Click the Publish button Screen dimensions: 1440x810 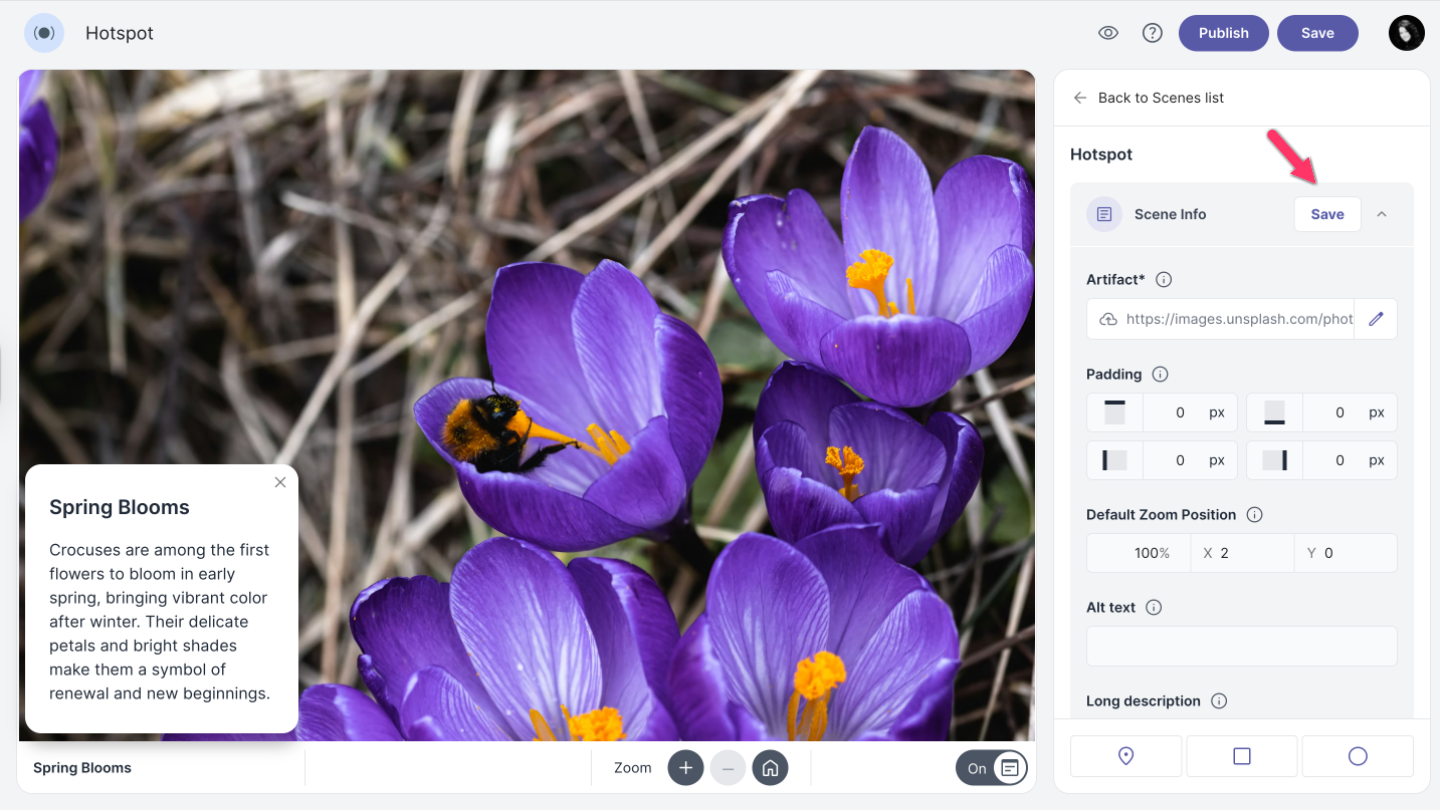coord(1223,33)
